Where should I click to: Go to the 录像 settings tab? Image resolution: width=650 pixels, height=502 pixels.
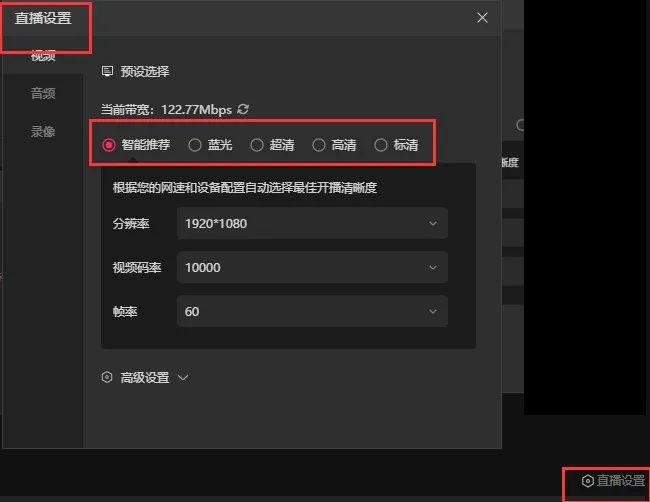pyautogui.click(x=43, y=131)
